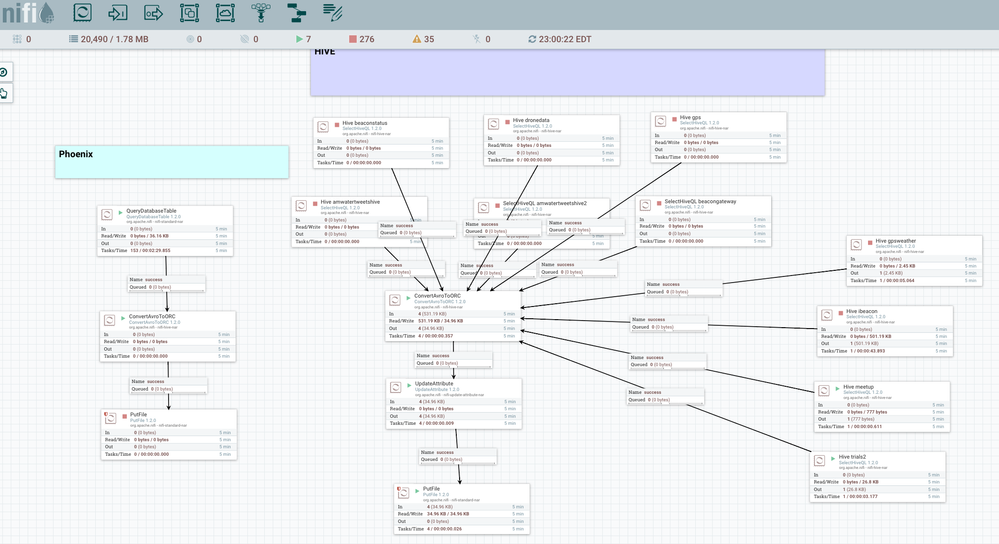Click the stopped components red square showing 276
Viewport: 999px width, 544px height.
(x=352, y=39)
